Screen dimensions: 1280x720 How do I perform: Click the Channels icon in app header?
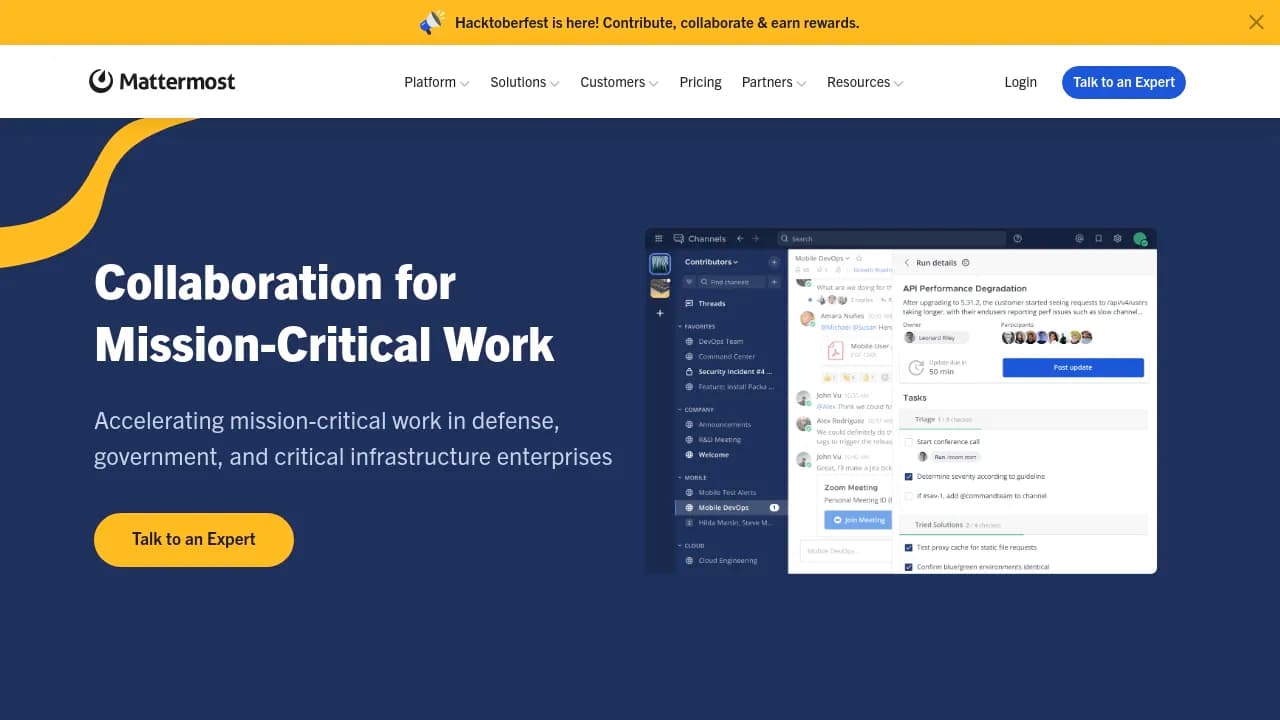tap(679, 239)
